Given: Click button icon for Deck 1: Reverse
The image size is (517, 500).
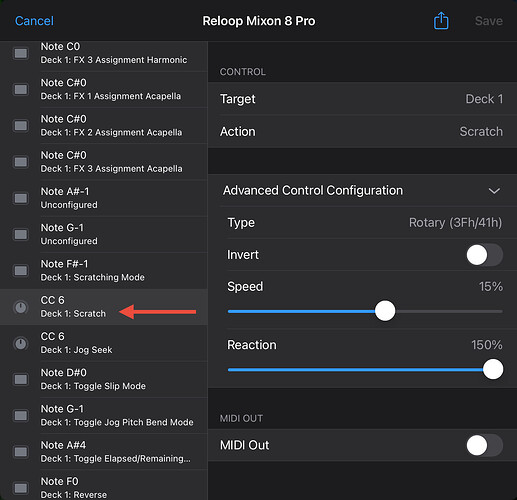Looking at the screenshot, I should tap(21, 488).
